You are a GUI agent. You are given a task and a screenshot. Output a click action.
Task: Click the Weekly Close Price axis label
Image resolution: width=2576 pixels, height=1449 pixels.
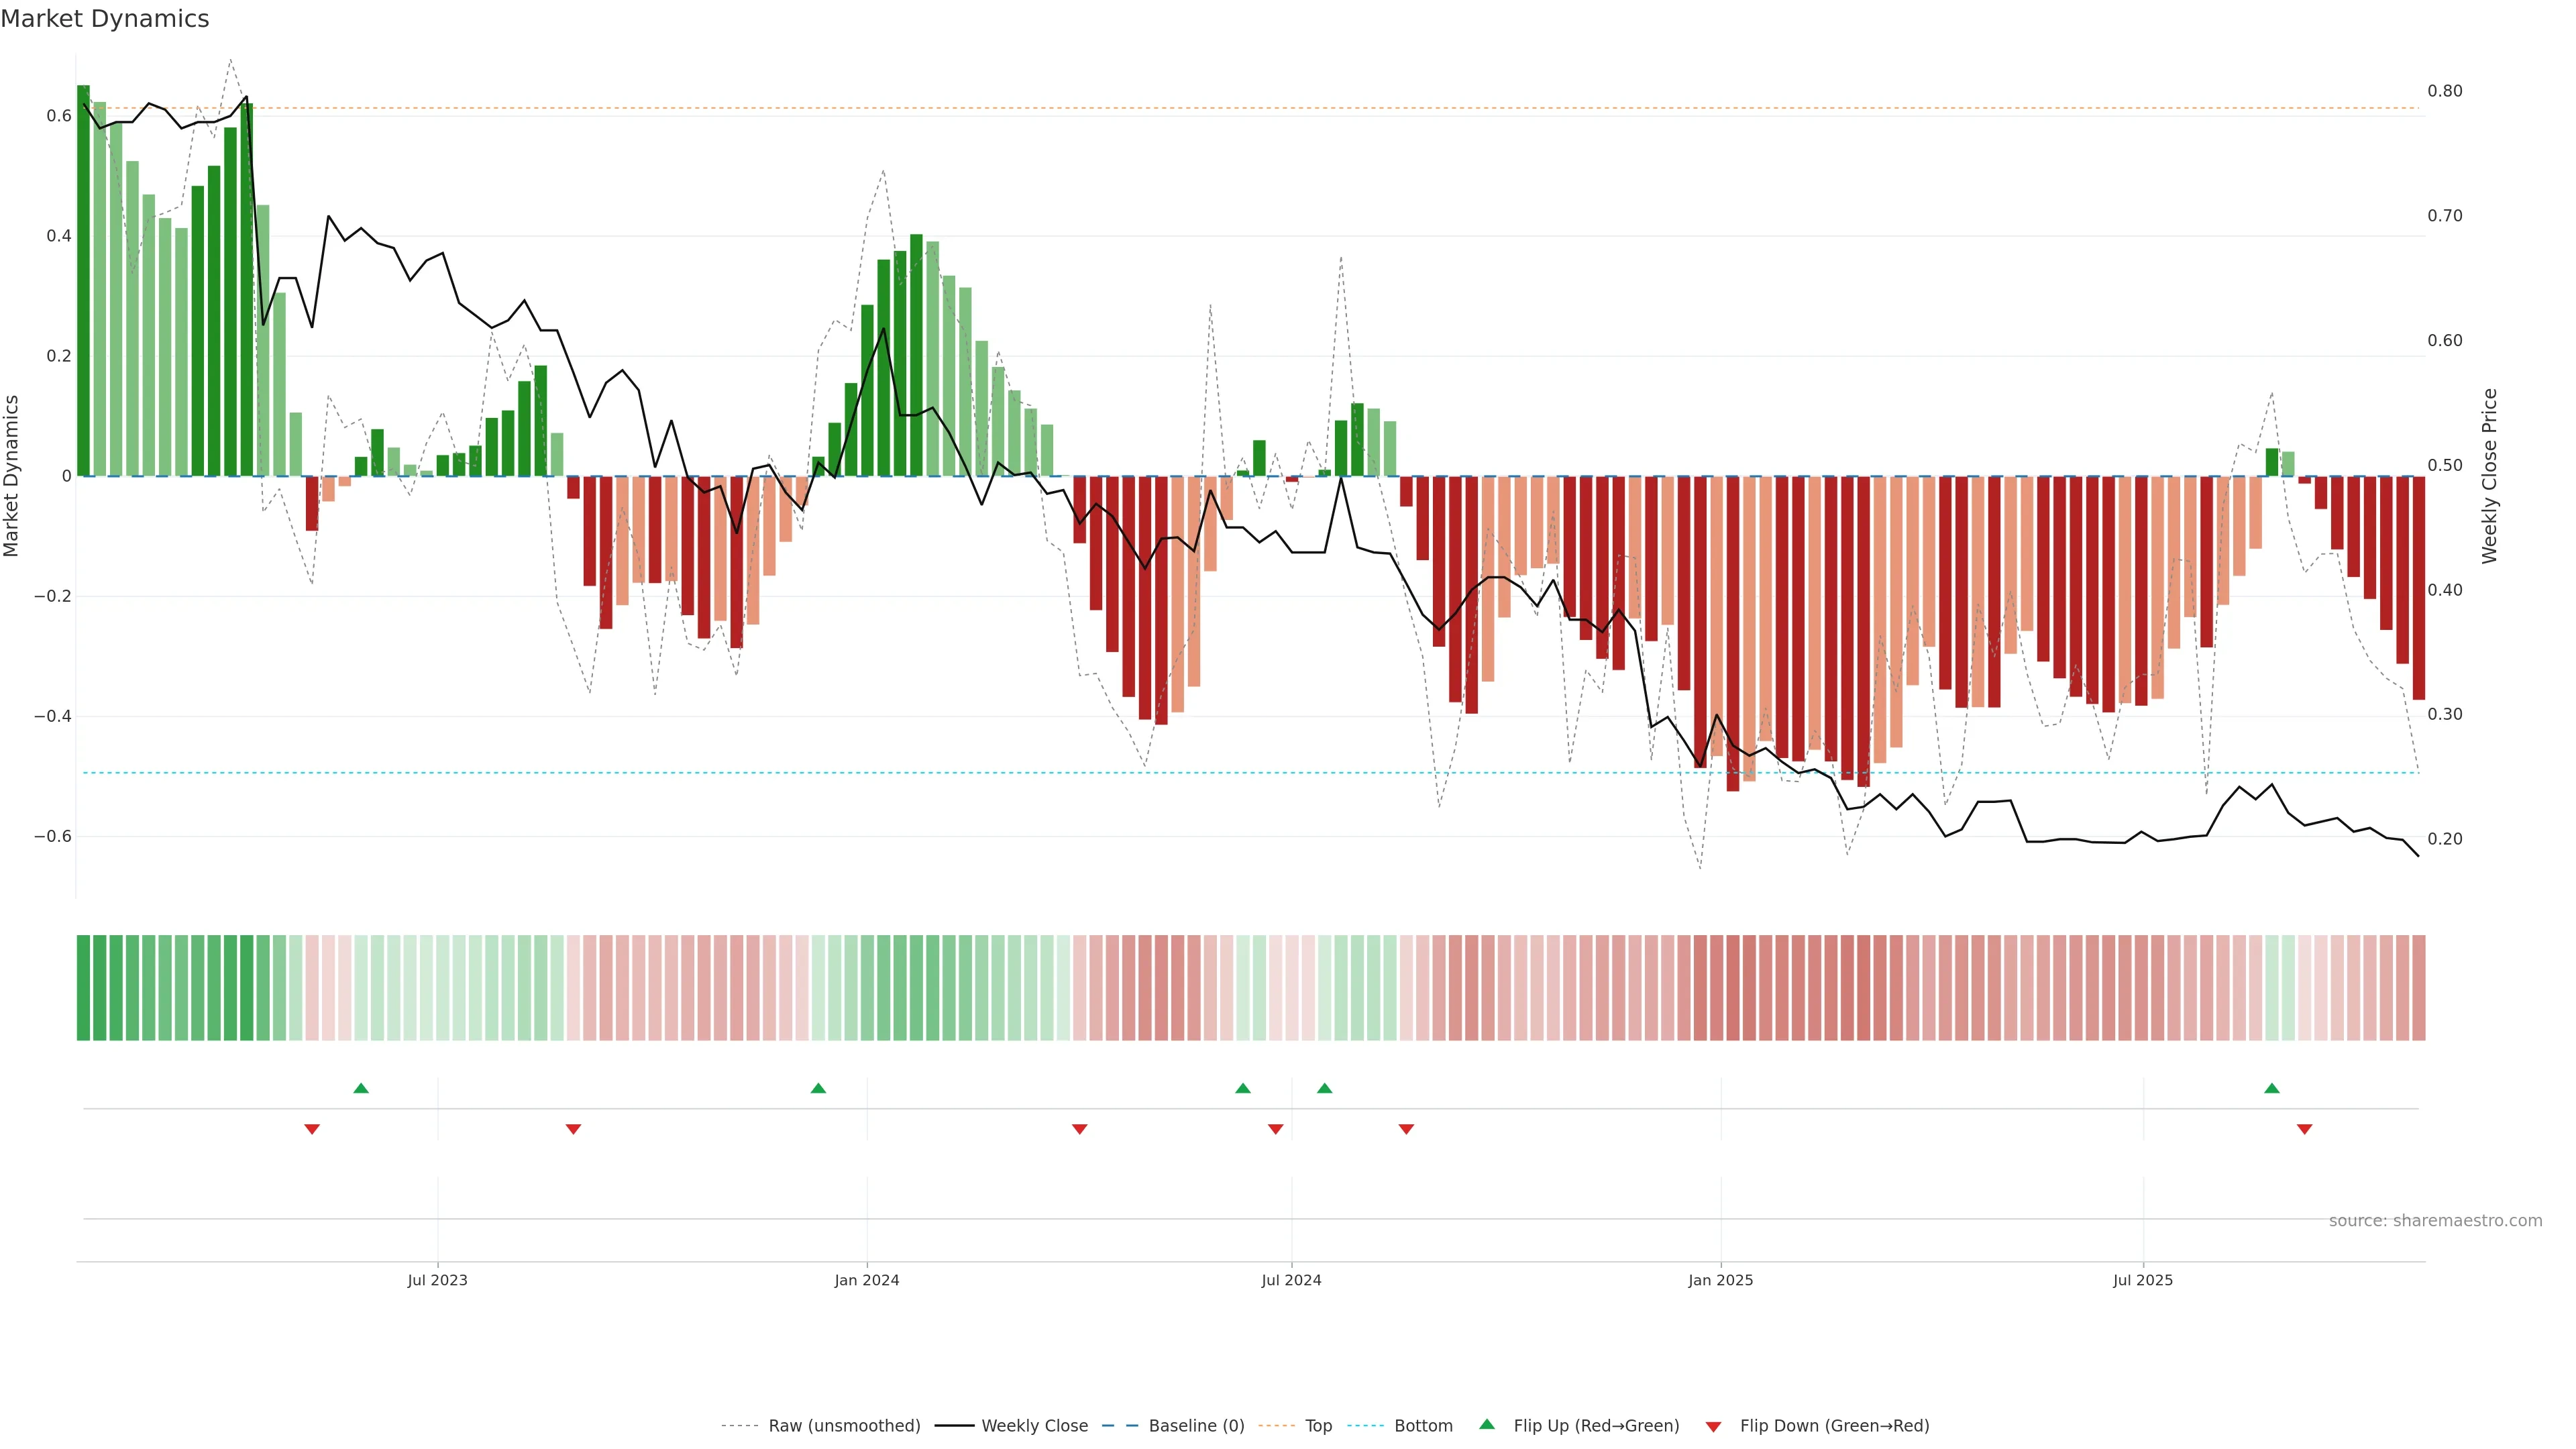pos(2489,476)
